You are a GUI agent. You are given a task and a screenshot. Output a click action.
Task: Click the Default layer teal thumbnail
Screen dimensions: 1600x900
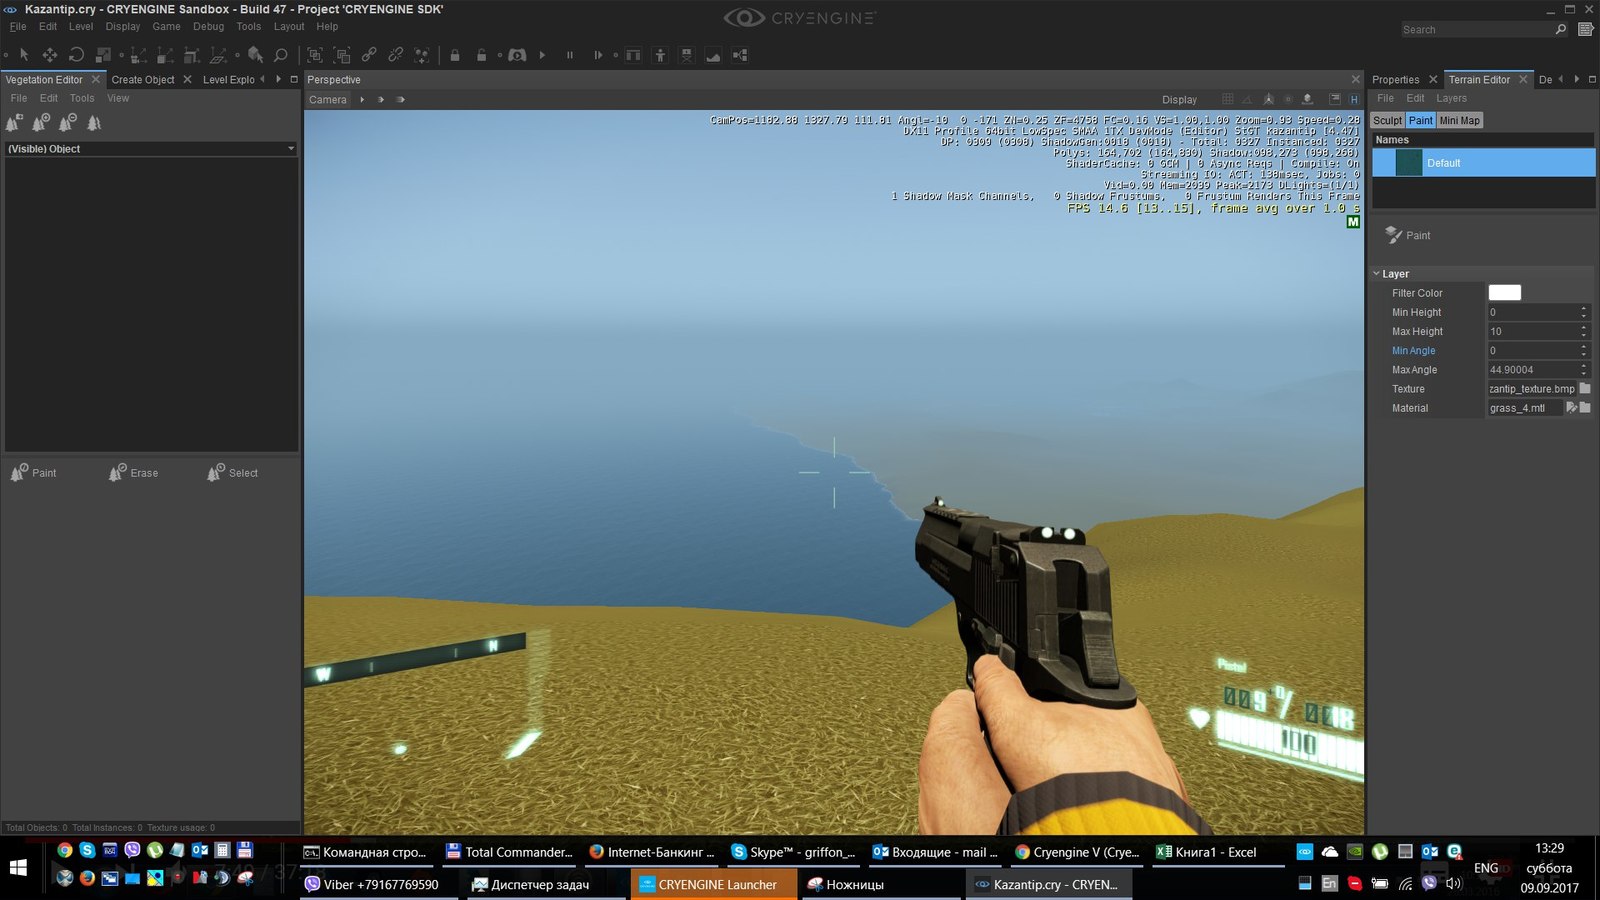point(1408,162)
